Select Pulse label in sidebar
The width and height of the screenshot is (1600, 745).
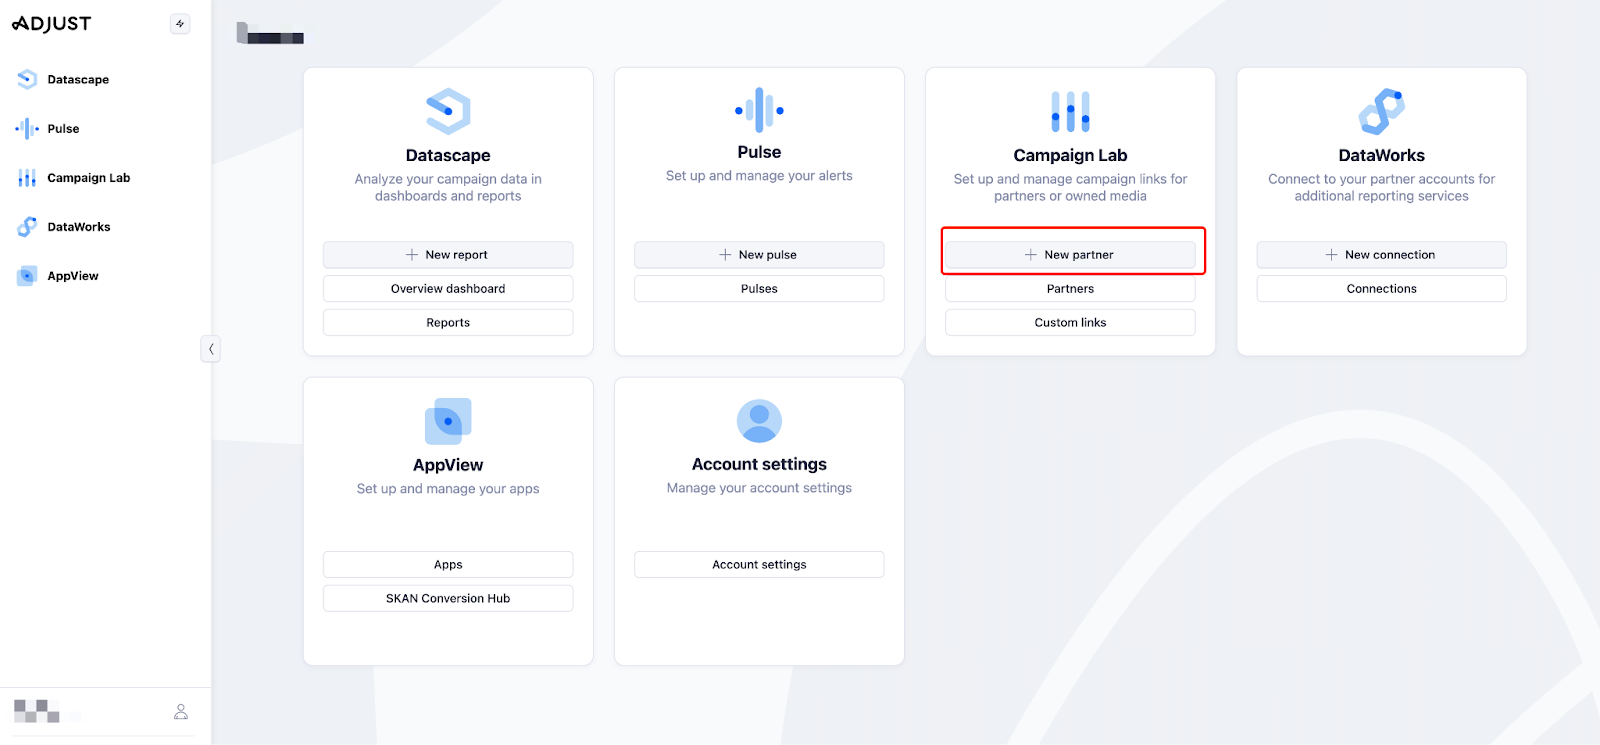[63, 128]
